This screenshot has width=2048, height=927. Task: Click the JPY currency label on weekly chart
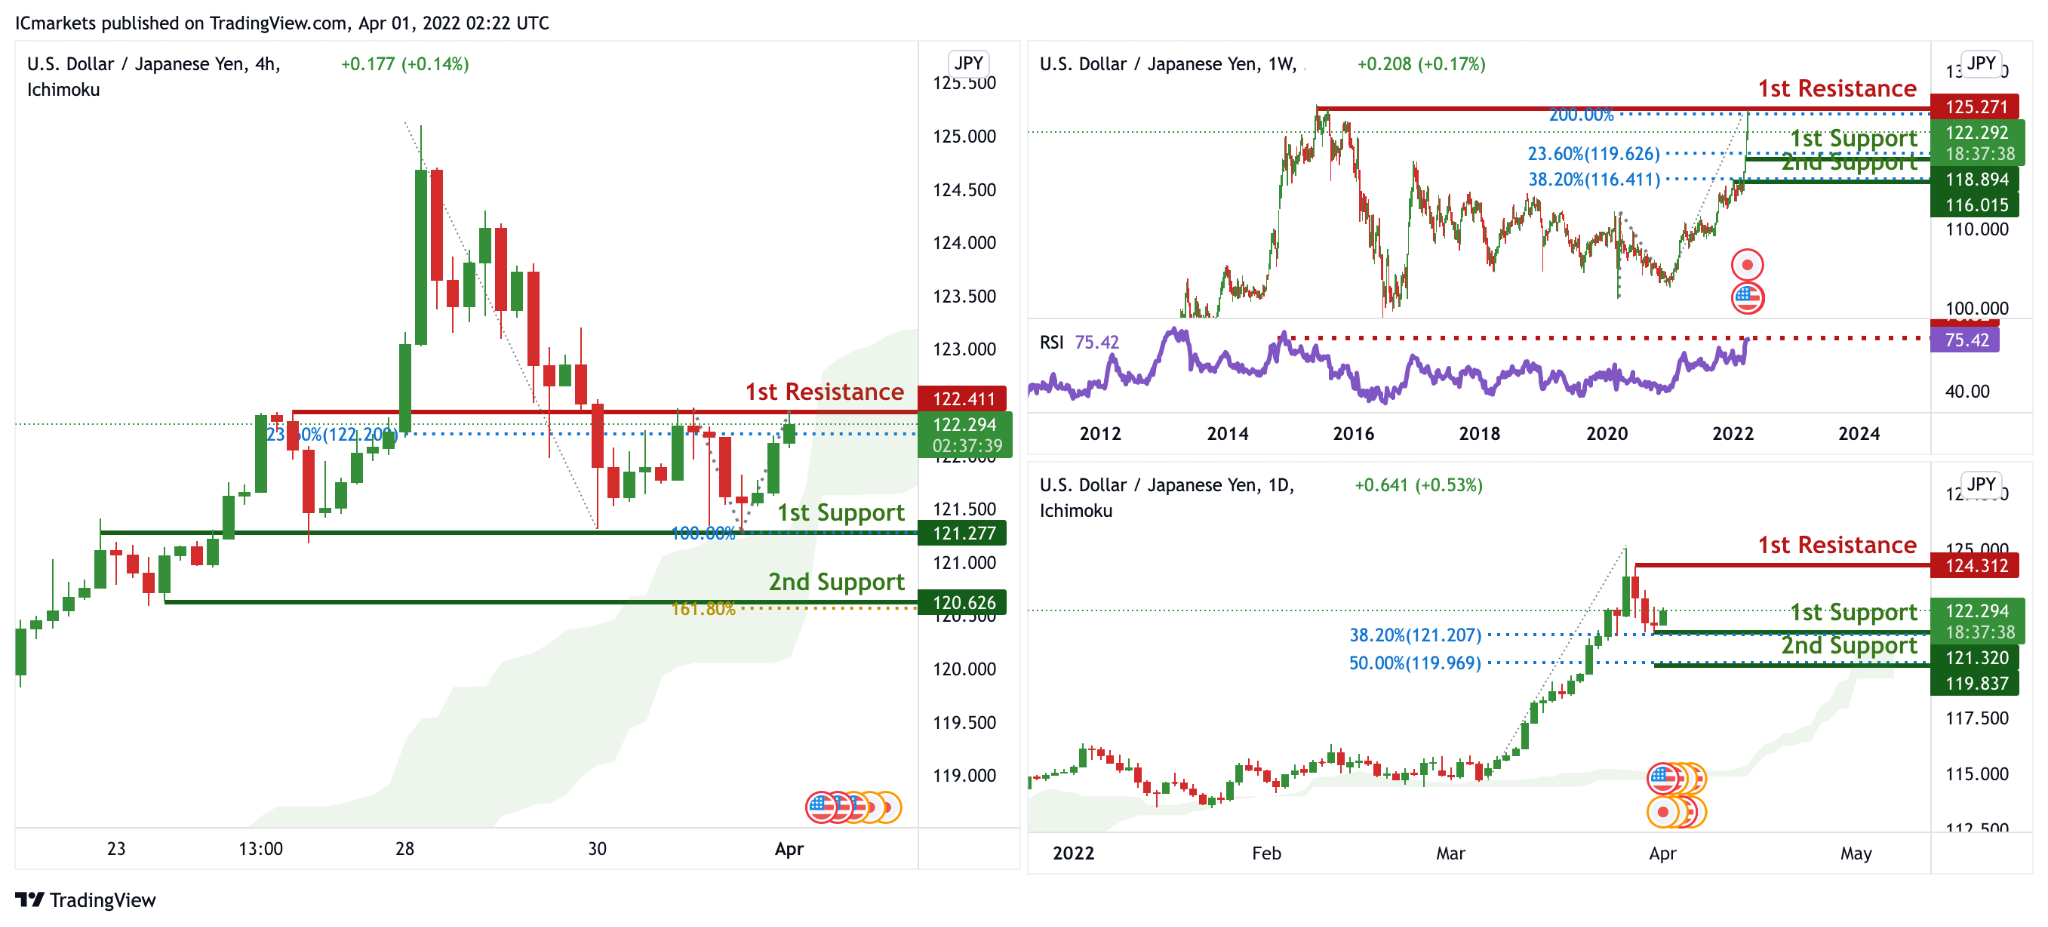[1981, 63]
